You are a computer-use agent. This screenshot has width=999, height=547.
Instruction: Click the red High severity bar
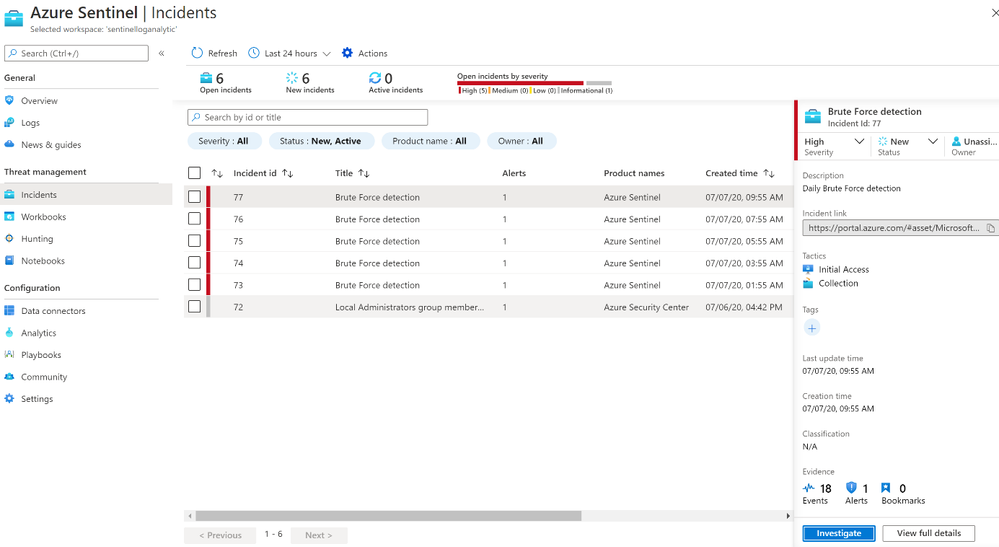pos(520,83)
